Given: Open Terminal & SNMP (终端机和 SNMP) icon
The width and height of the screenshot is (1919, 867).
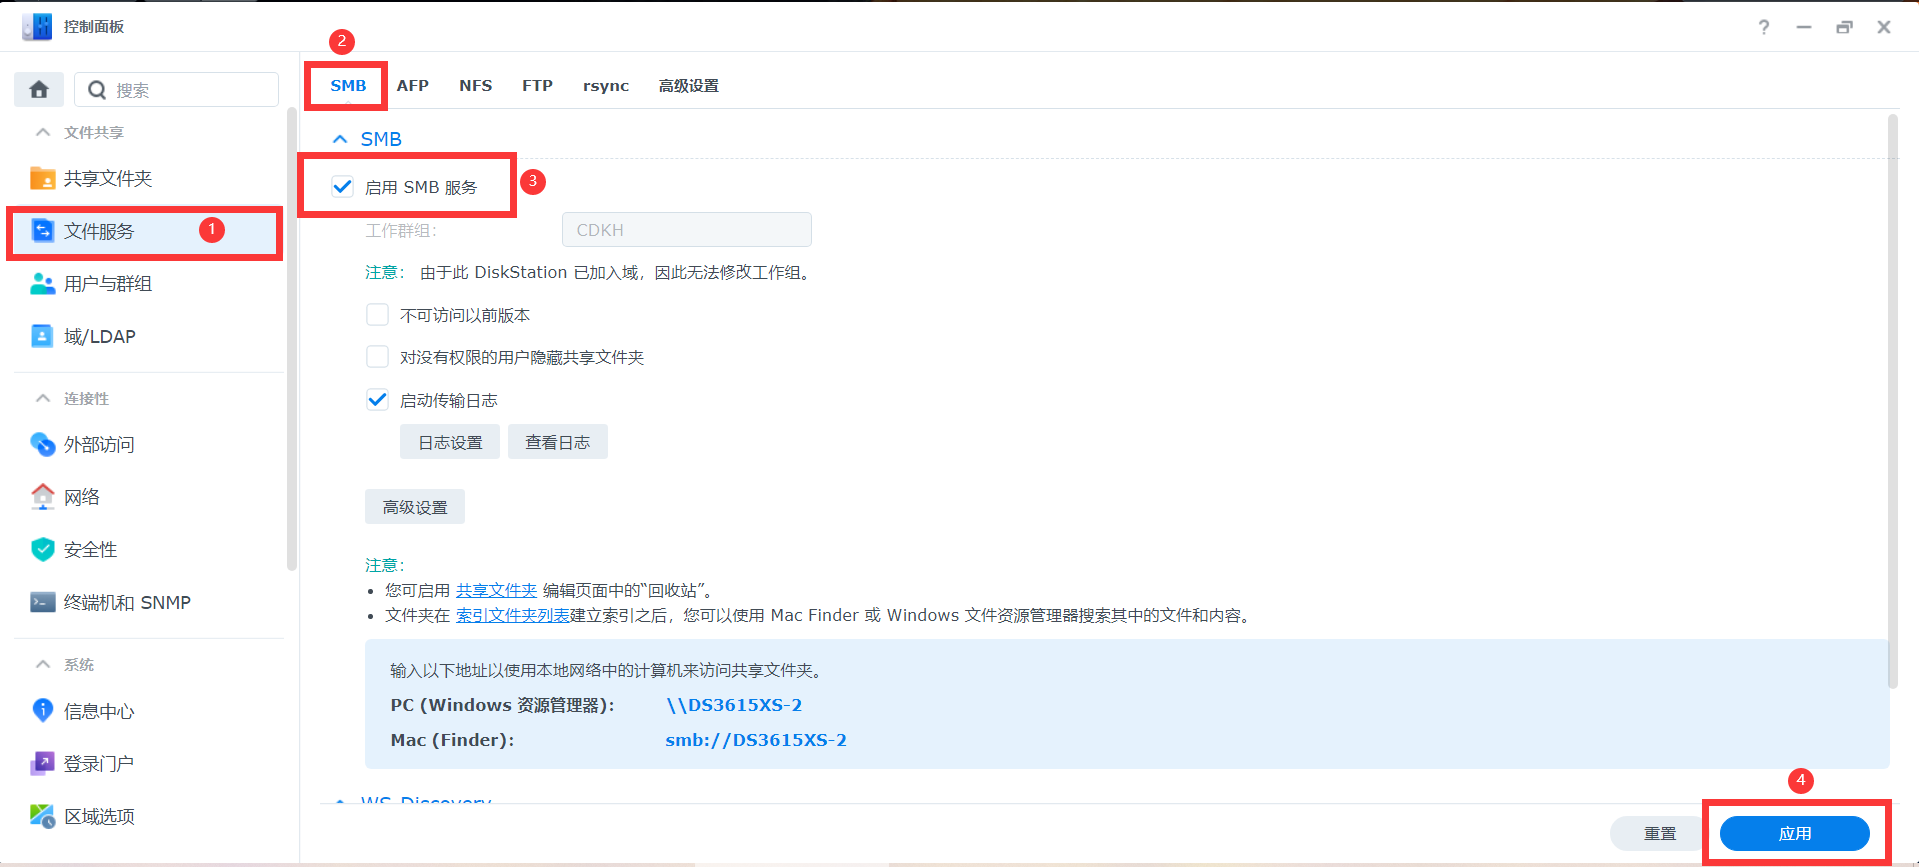Looking at the screenshot, I should (42, 602).
